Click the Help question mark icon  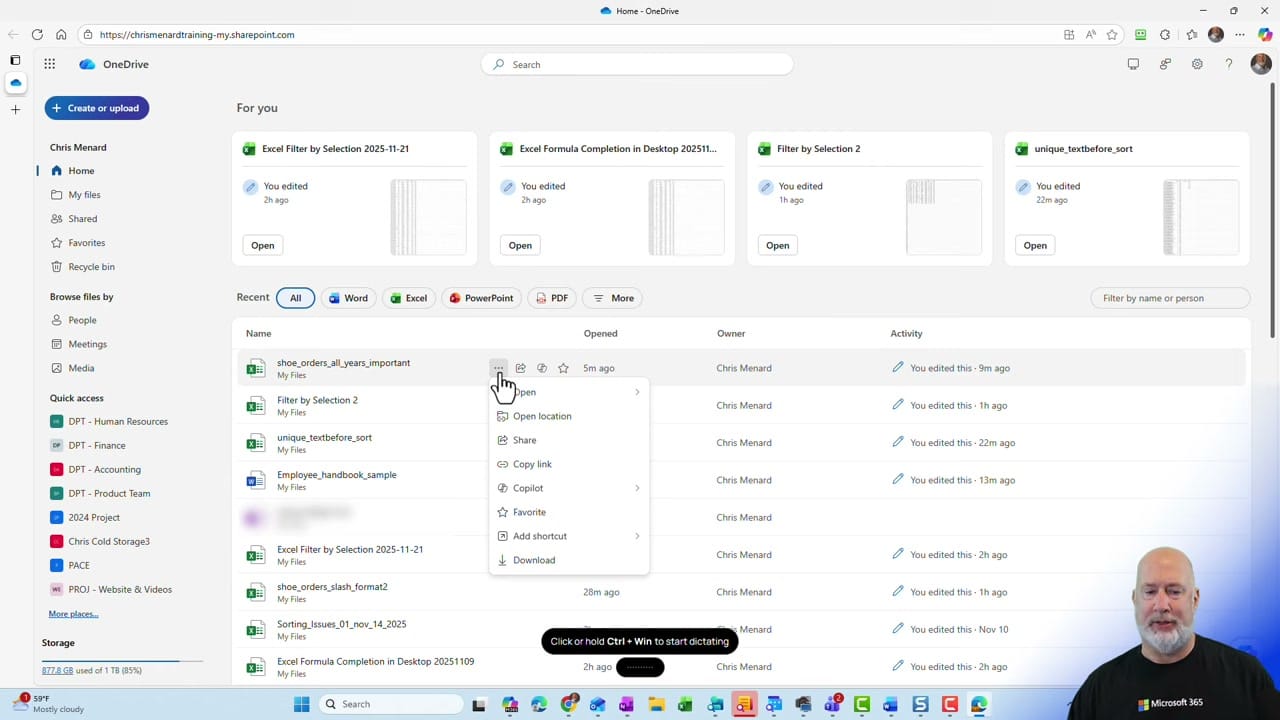pos(1229,64)
